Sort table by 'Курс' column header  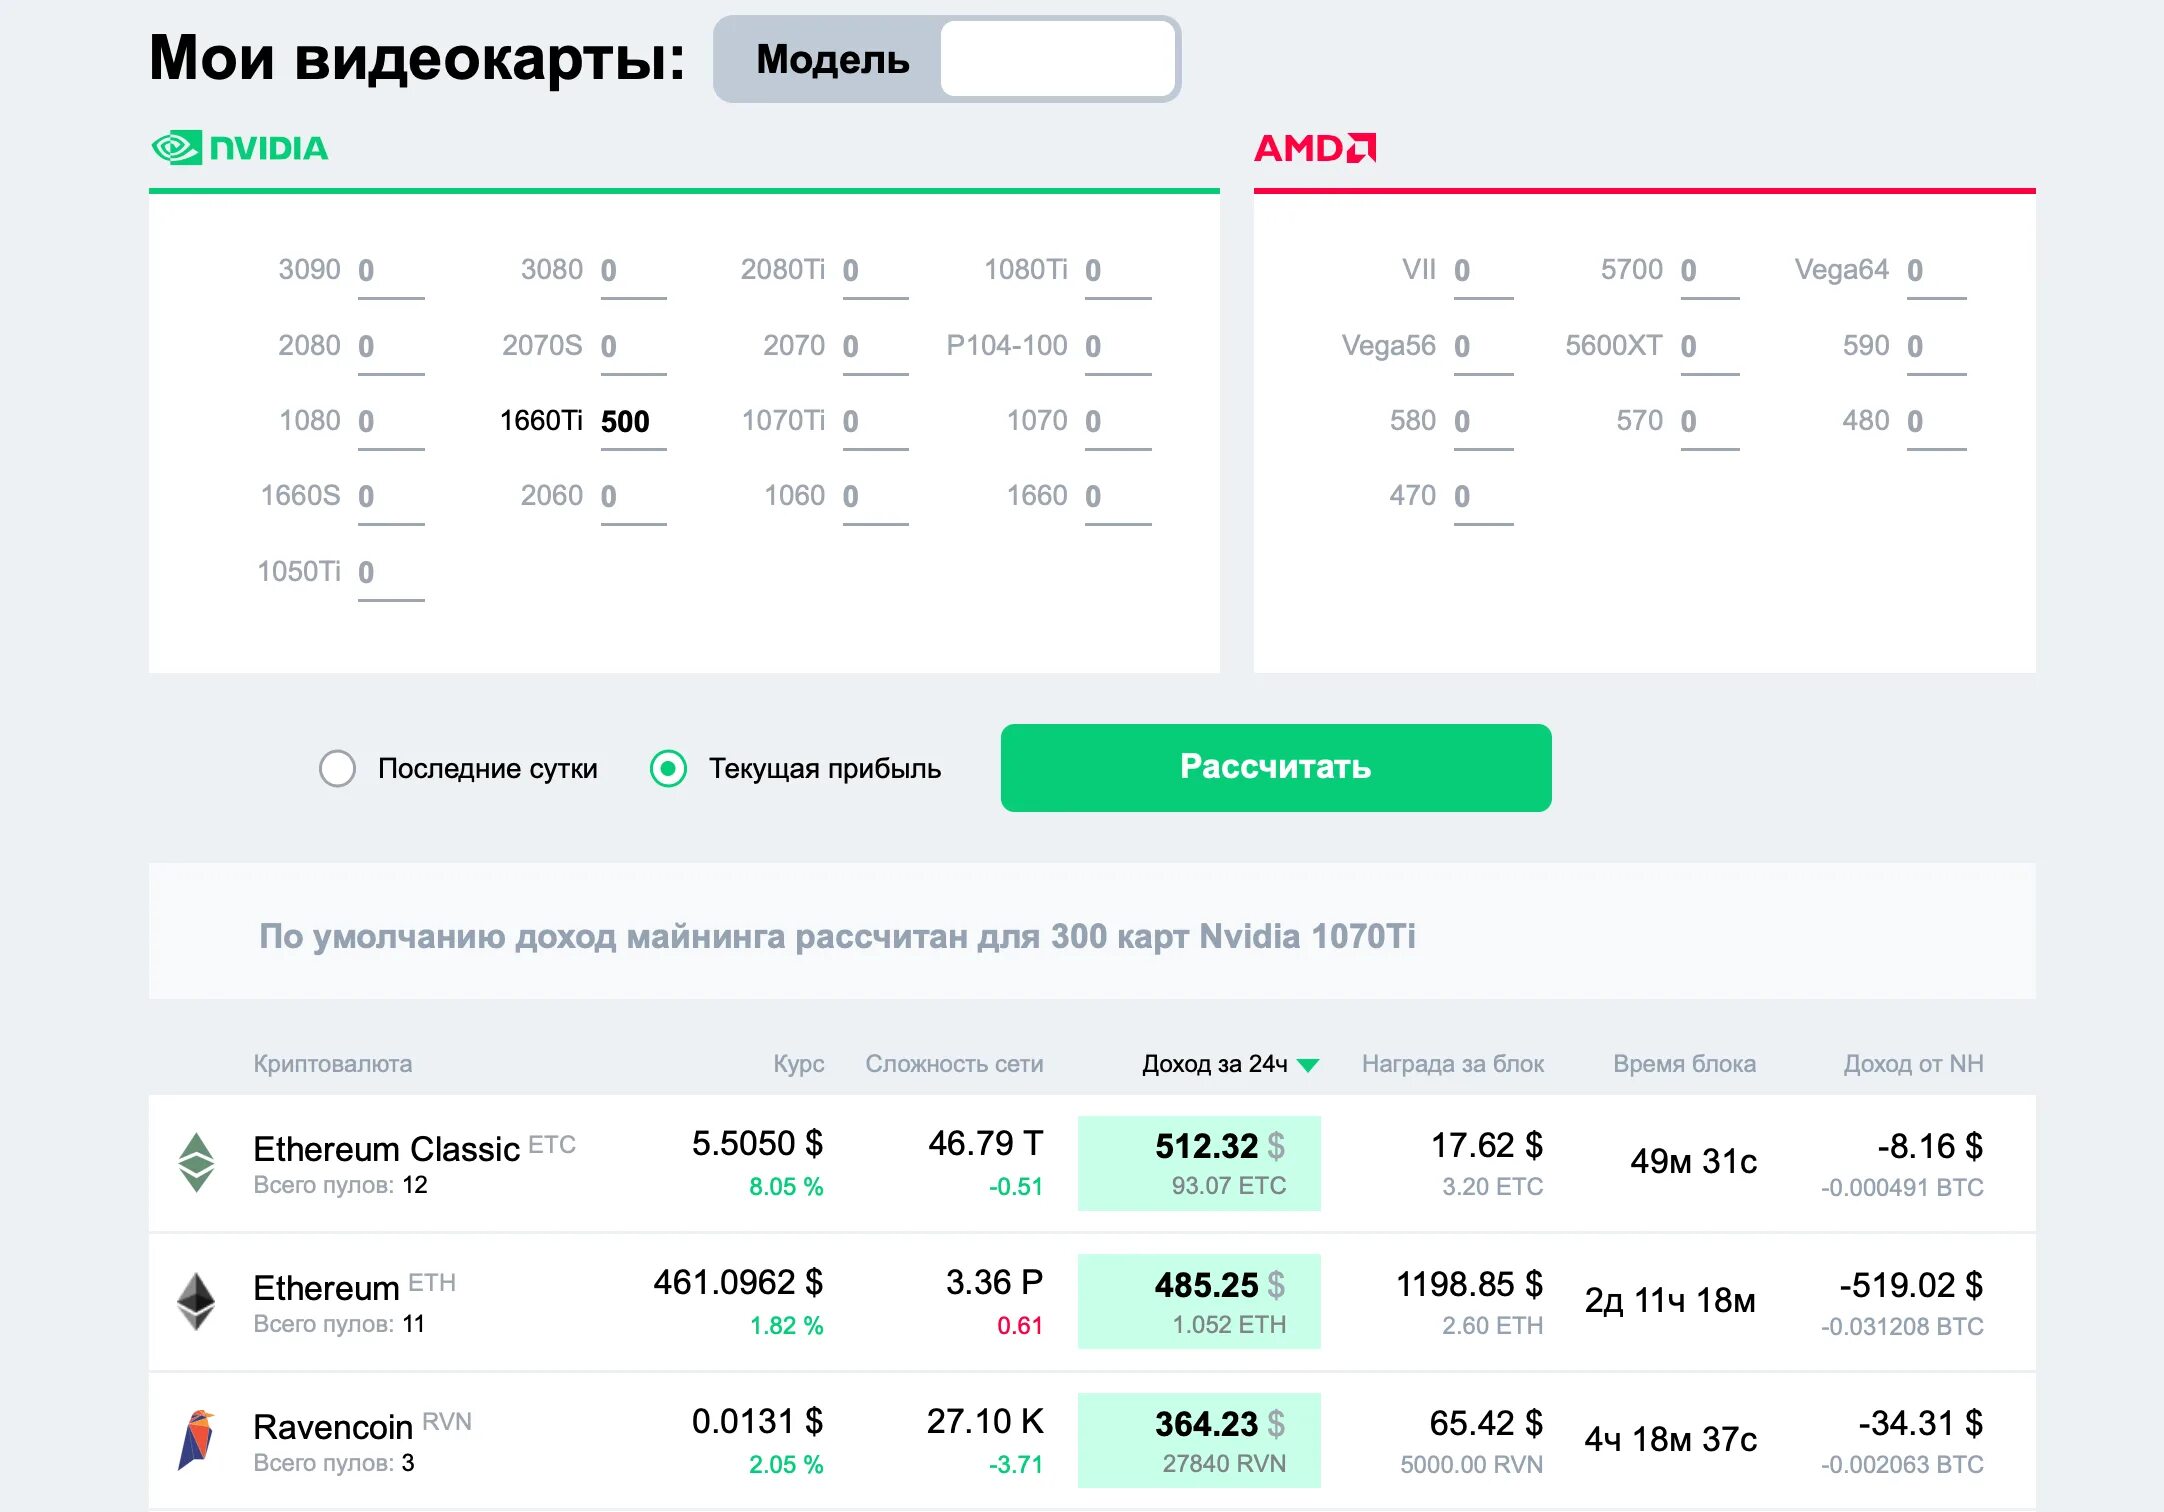pyautogui.click(x=798, y=1064)
